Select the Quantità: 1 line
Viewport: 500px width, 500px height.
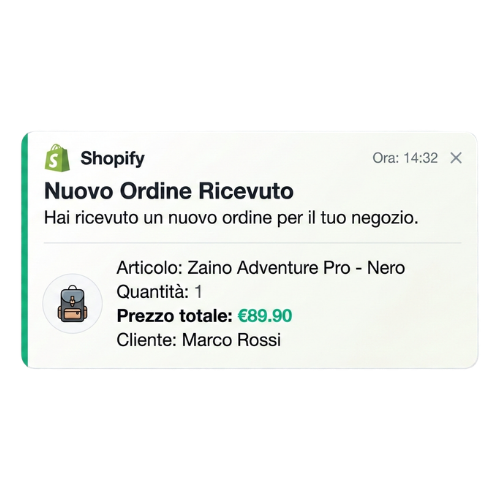tap(159, 292)
